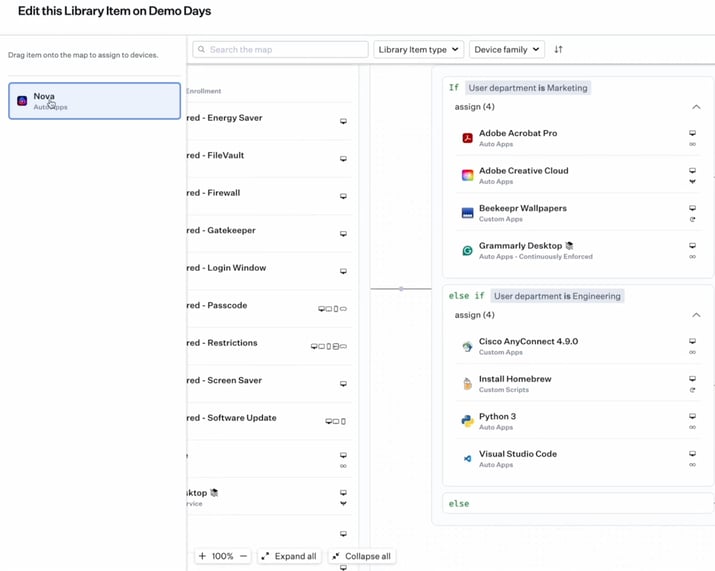Click the Visual Studio Code icon

[467, 459]
